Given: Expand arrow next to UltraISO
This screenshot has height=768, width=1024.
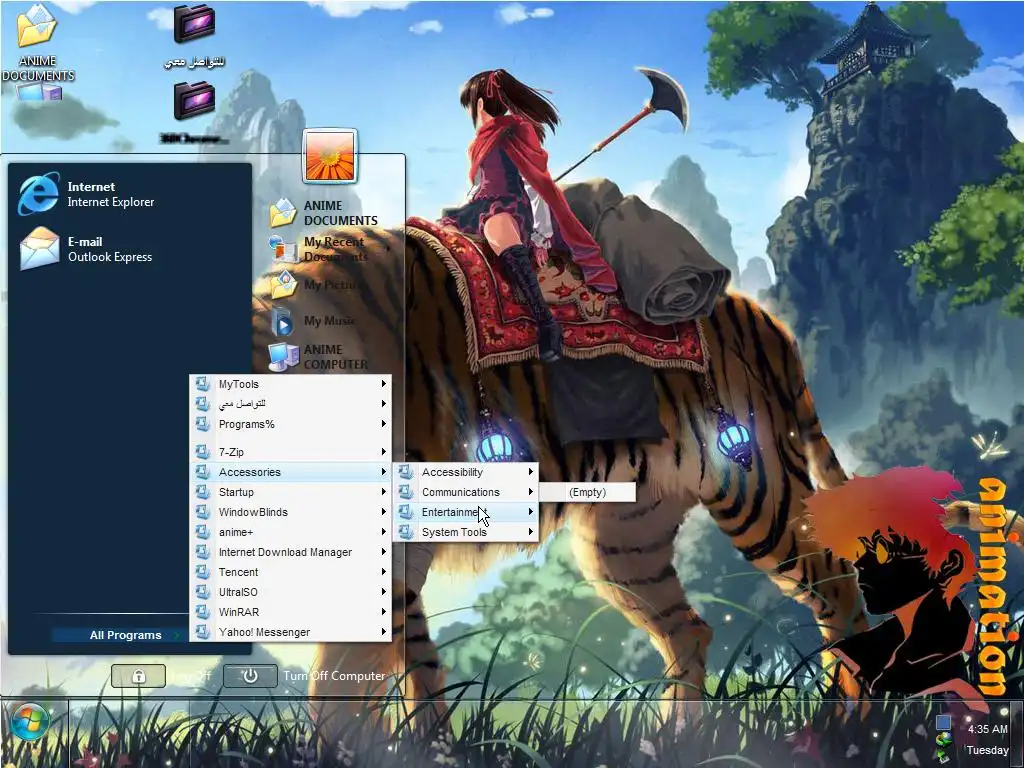Looking at the screenshot, I should point(383,592).
